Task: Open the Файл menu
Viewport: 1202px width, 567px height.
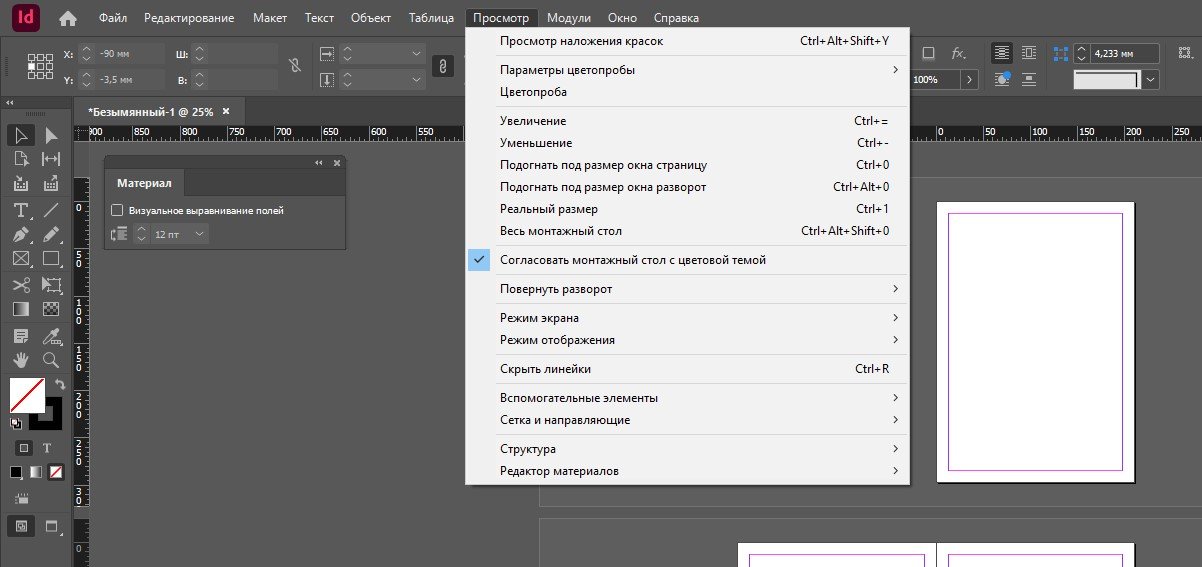Action: coord(112,18)
